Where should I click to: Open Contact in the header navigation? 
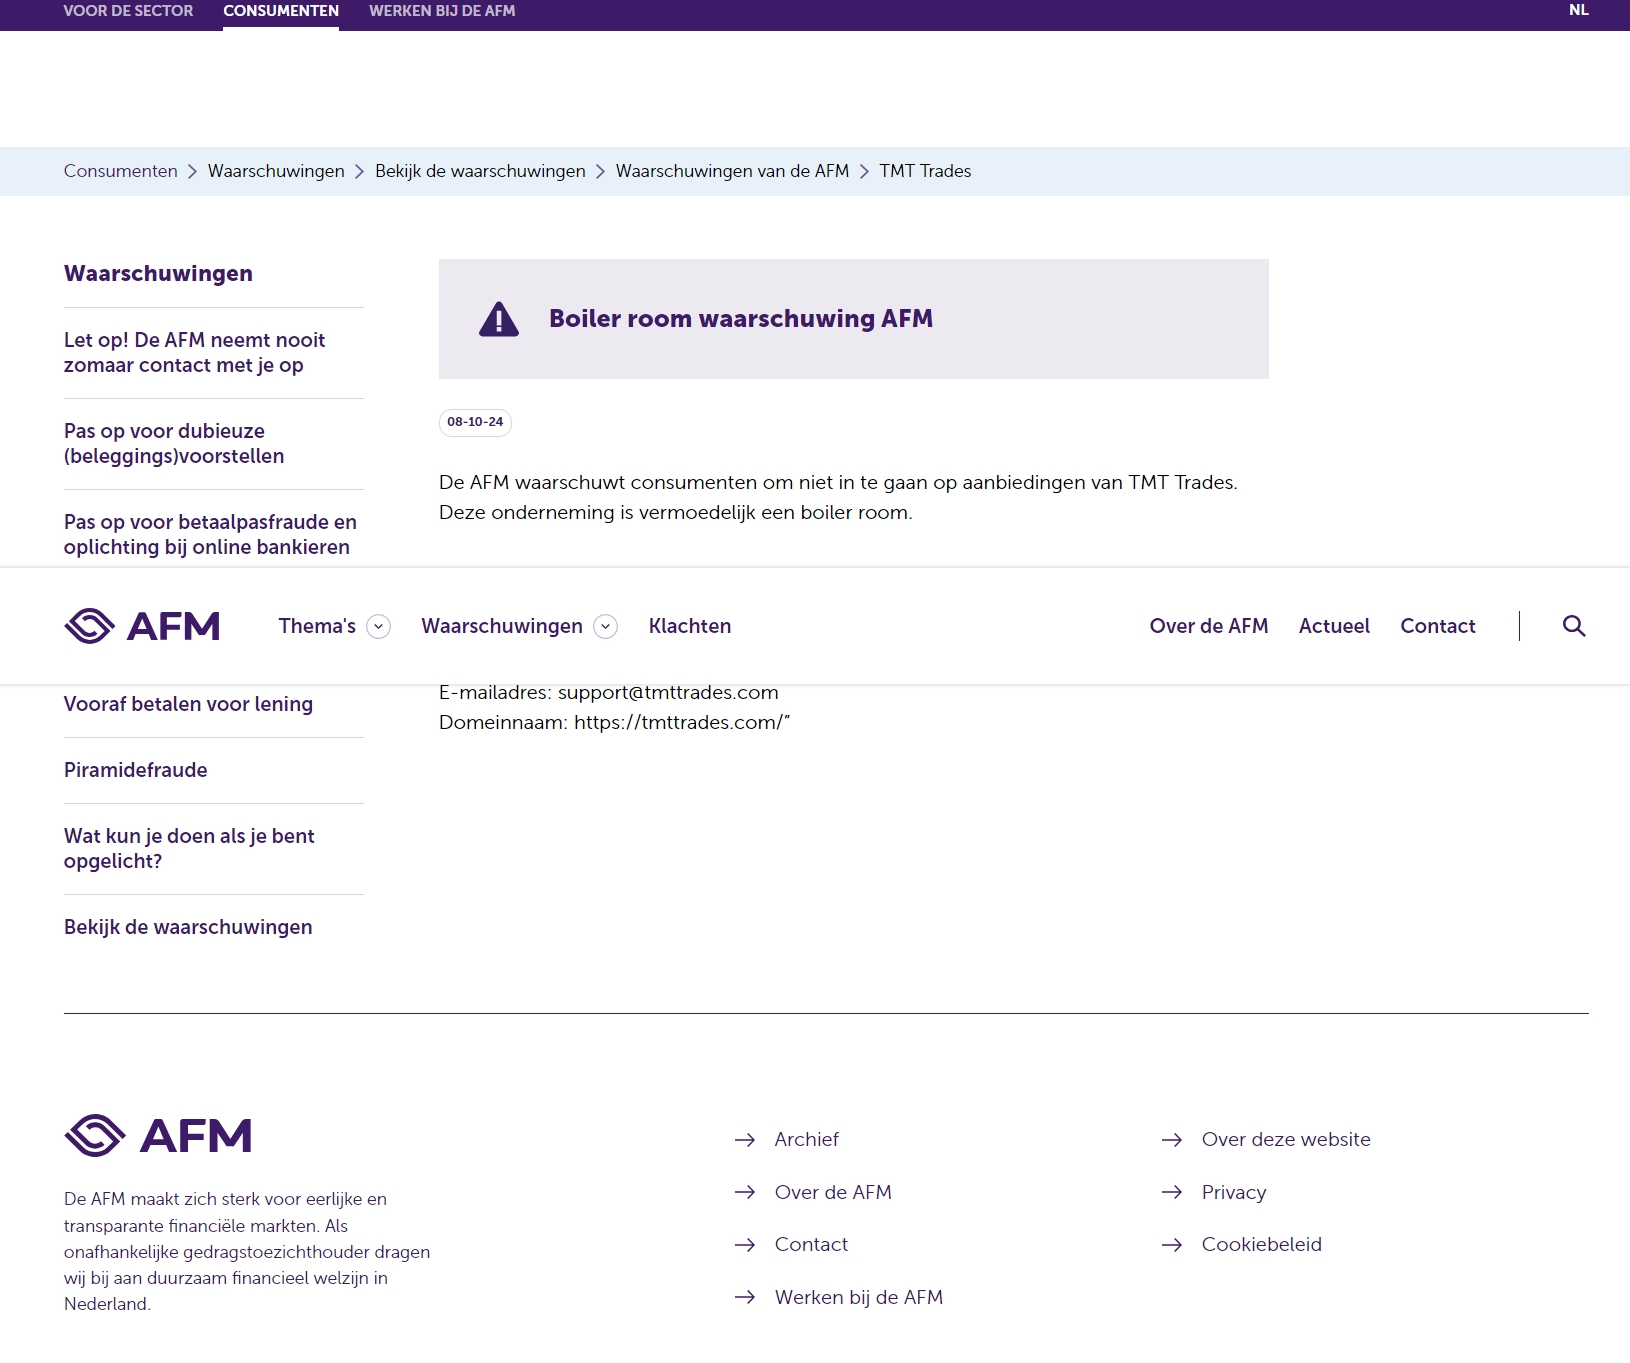[x=1438, y=626]
